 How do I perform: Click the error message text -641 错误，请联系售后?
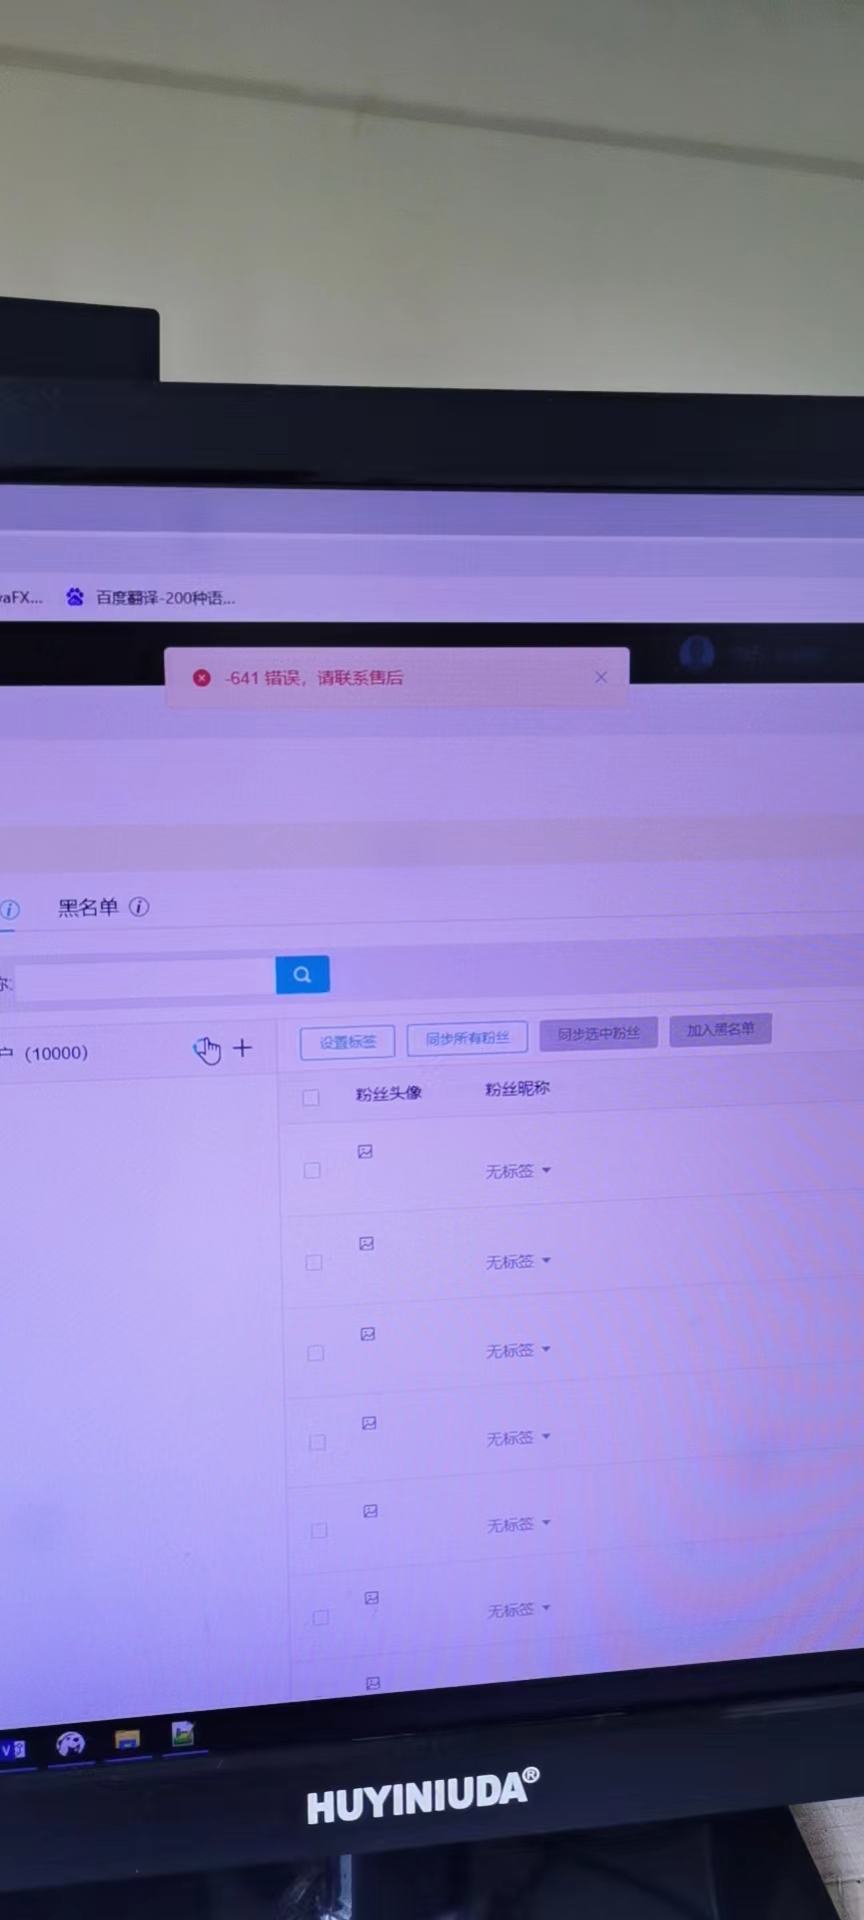tap(314, 678)
